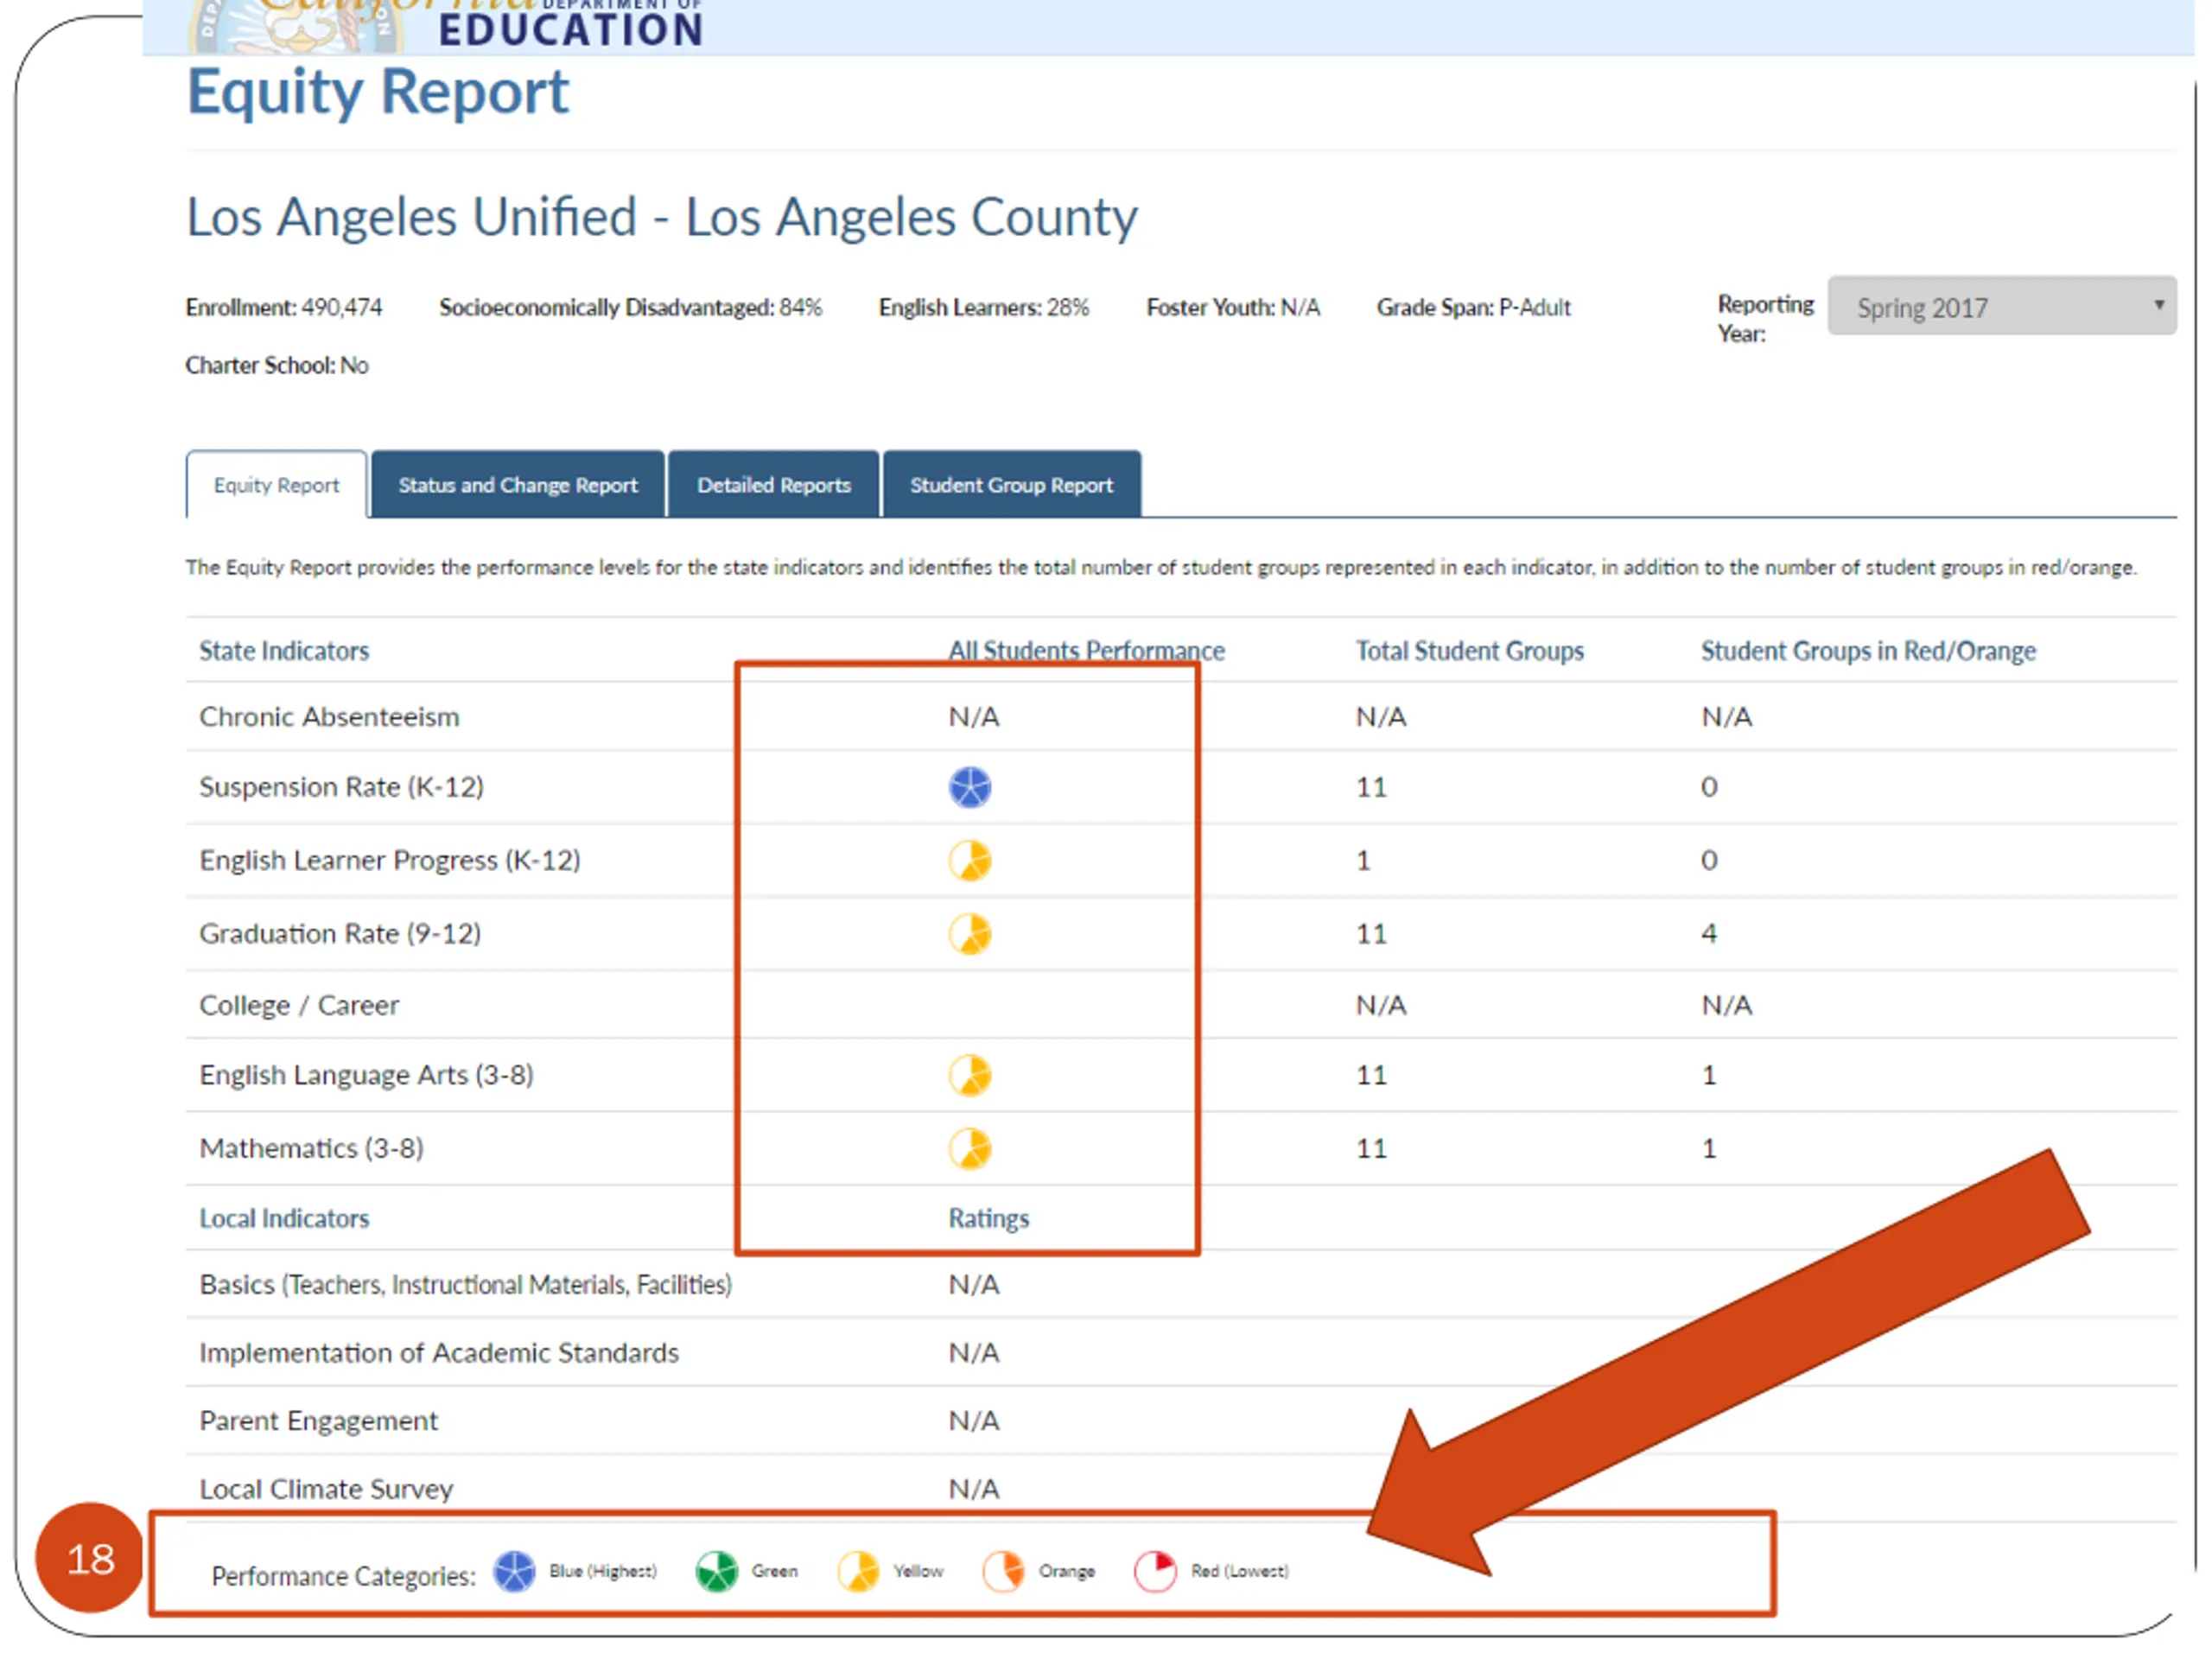
Task: Select English Learner Progress (K-12) label
Action: [x=389, y=860]
